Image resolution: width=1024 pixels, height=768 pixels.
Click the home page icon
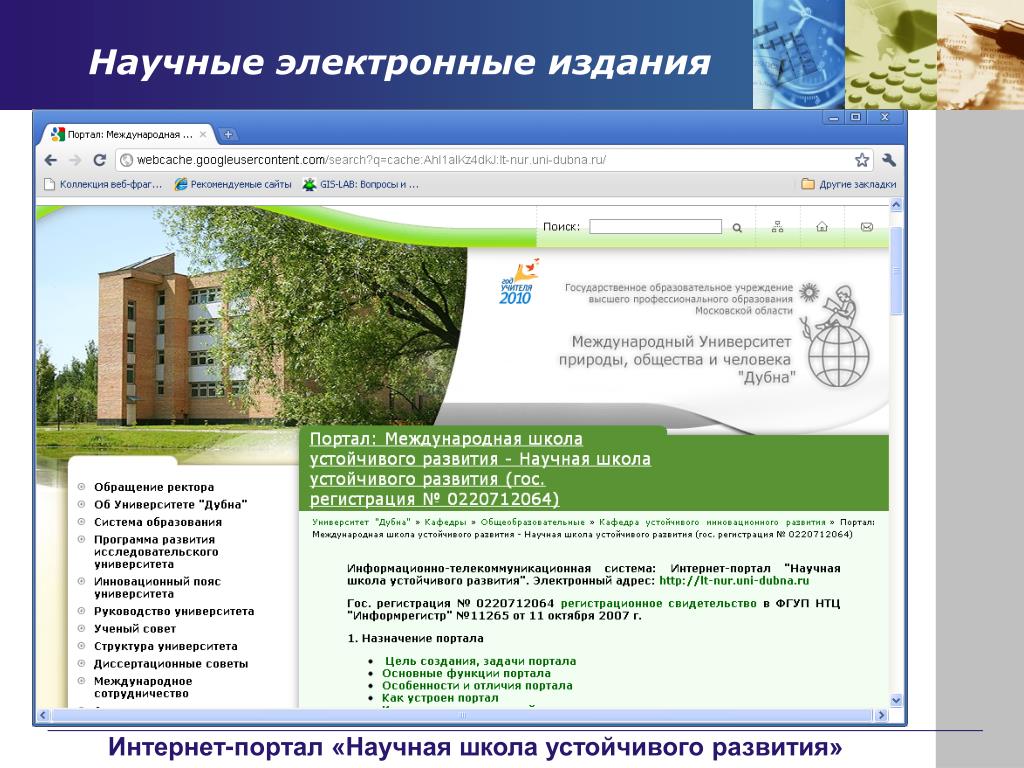coord(822,227)
